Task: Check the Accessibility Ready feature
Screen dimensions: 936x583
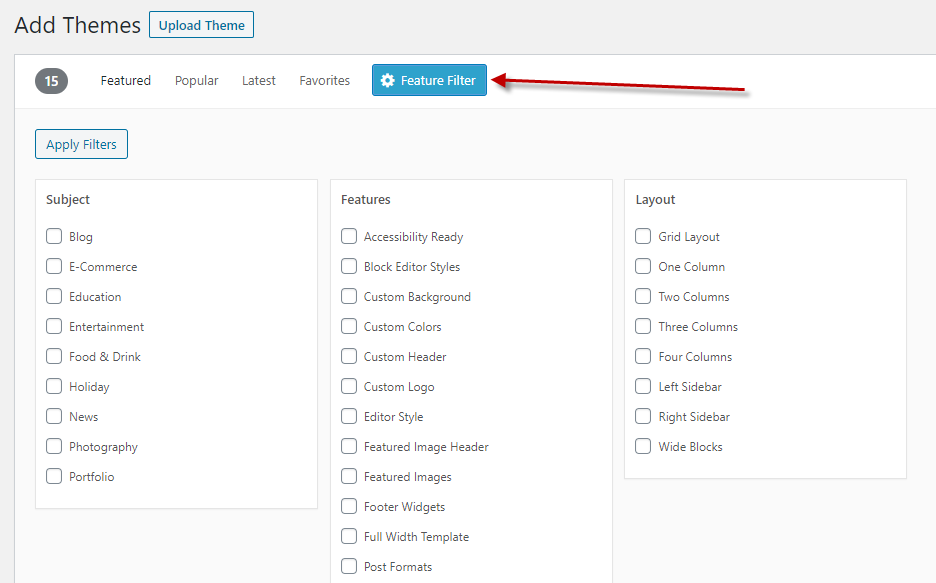Action: point(348,236)
